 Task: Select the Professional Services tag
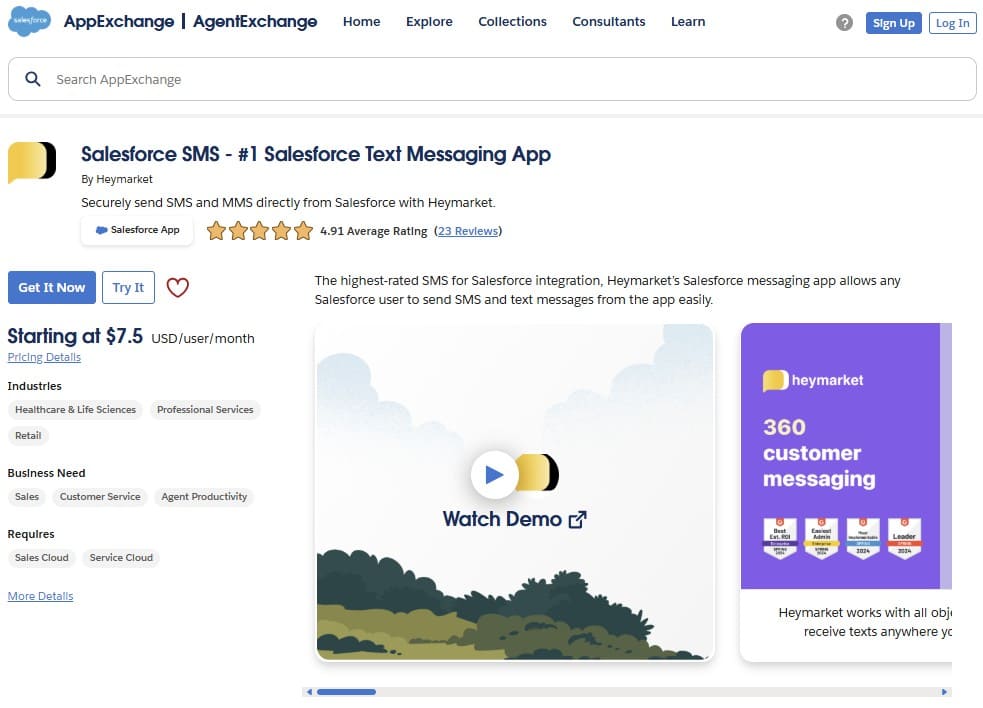[205, 409]
